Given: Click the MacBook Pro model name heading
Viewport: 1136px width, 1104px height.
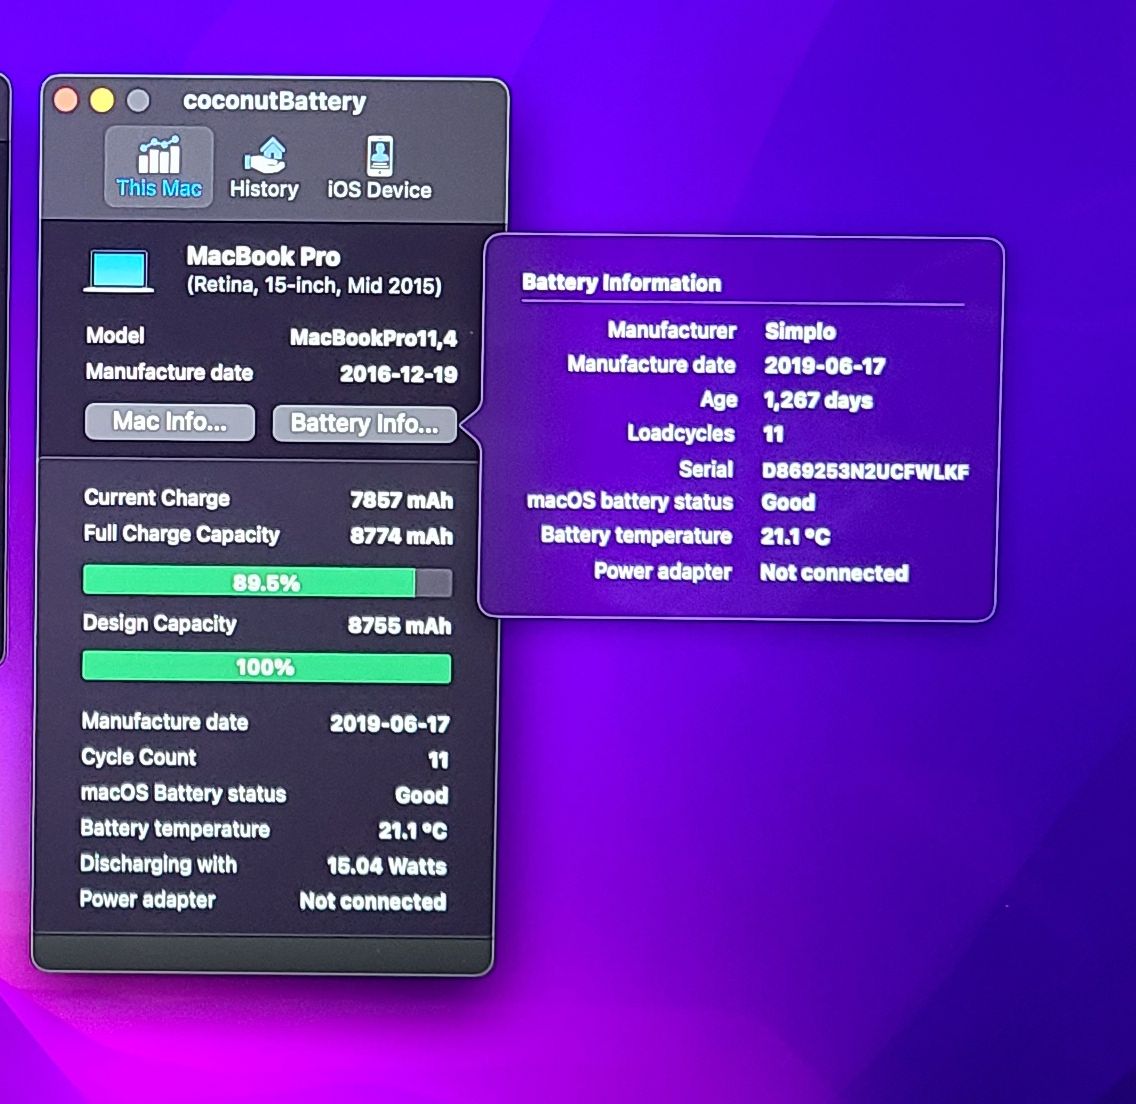Looking at the screenshot, I should coord(263,256).
